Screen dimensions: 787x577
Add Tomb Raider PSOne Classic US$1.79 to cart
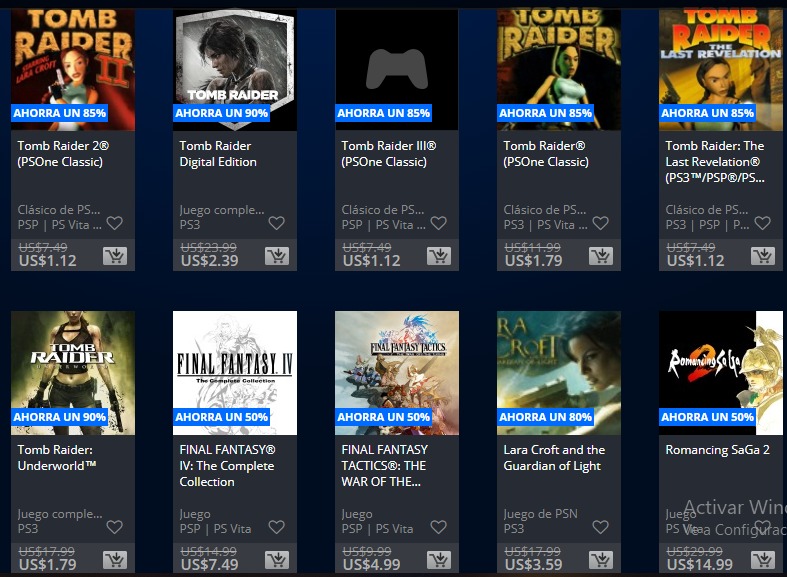tap(601, 256)
